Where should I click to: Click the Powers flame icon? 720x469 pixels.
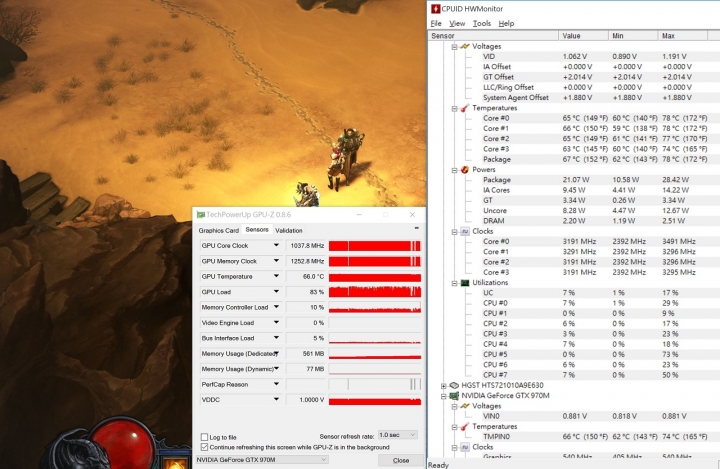point(465,170)
